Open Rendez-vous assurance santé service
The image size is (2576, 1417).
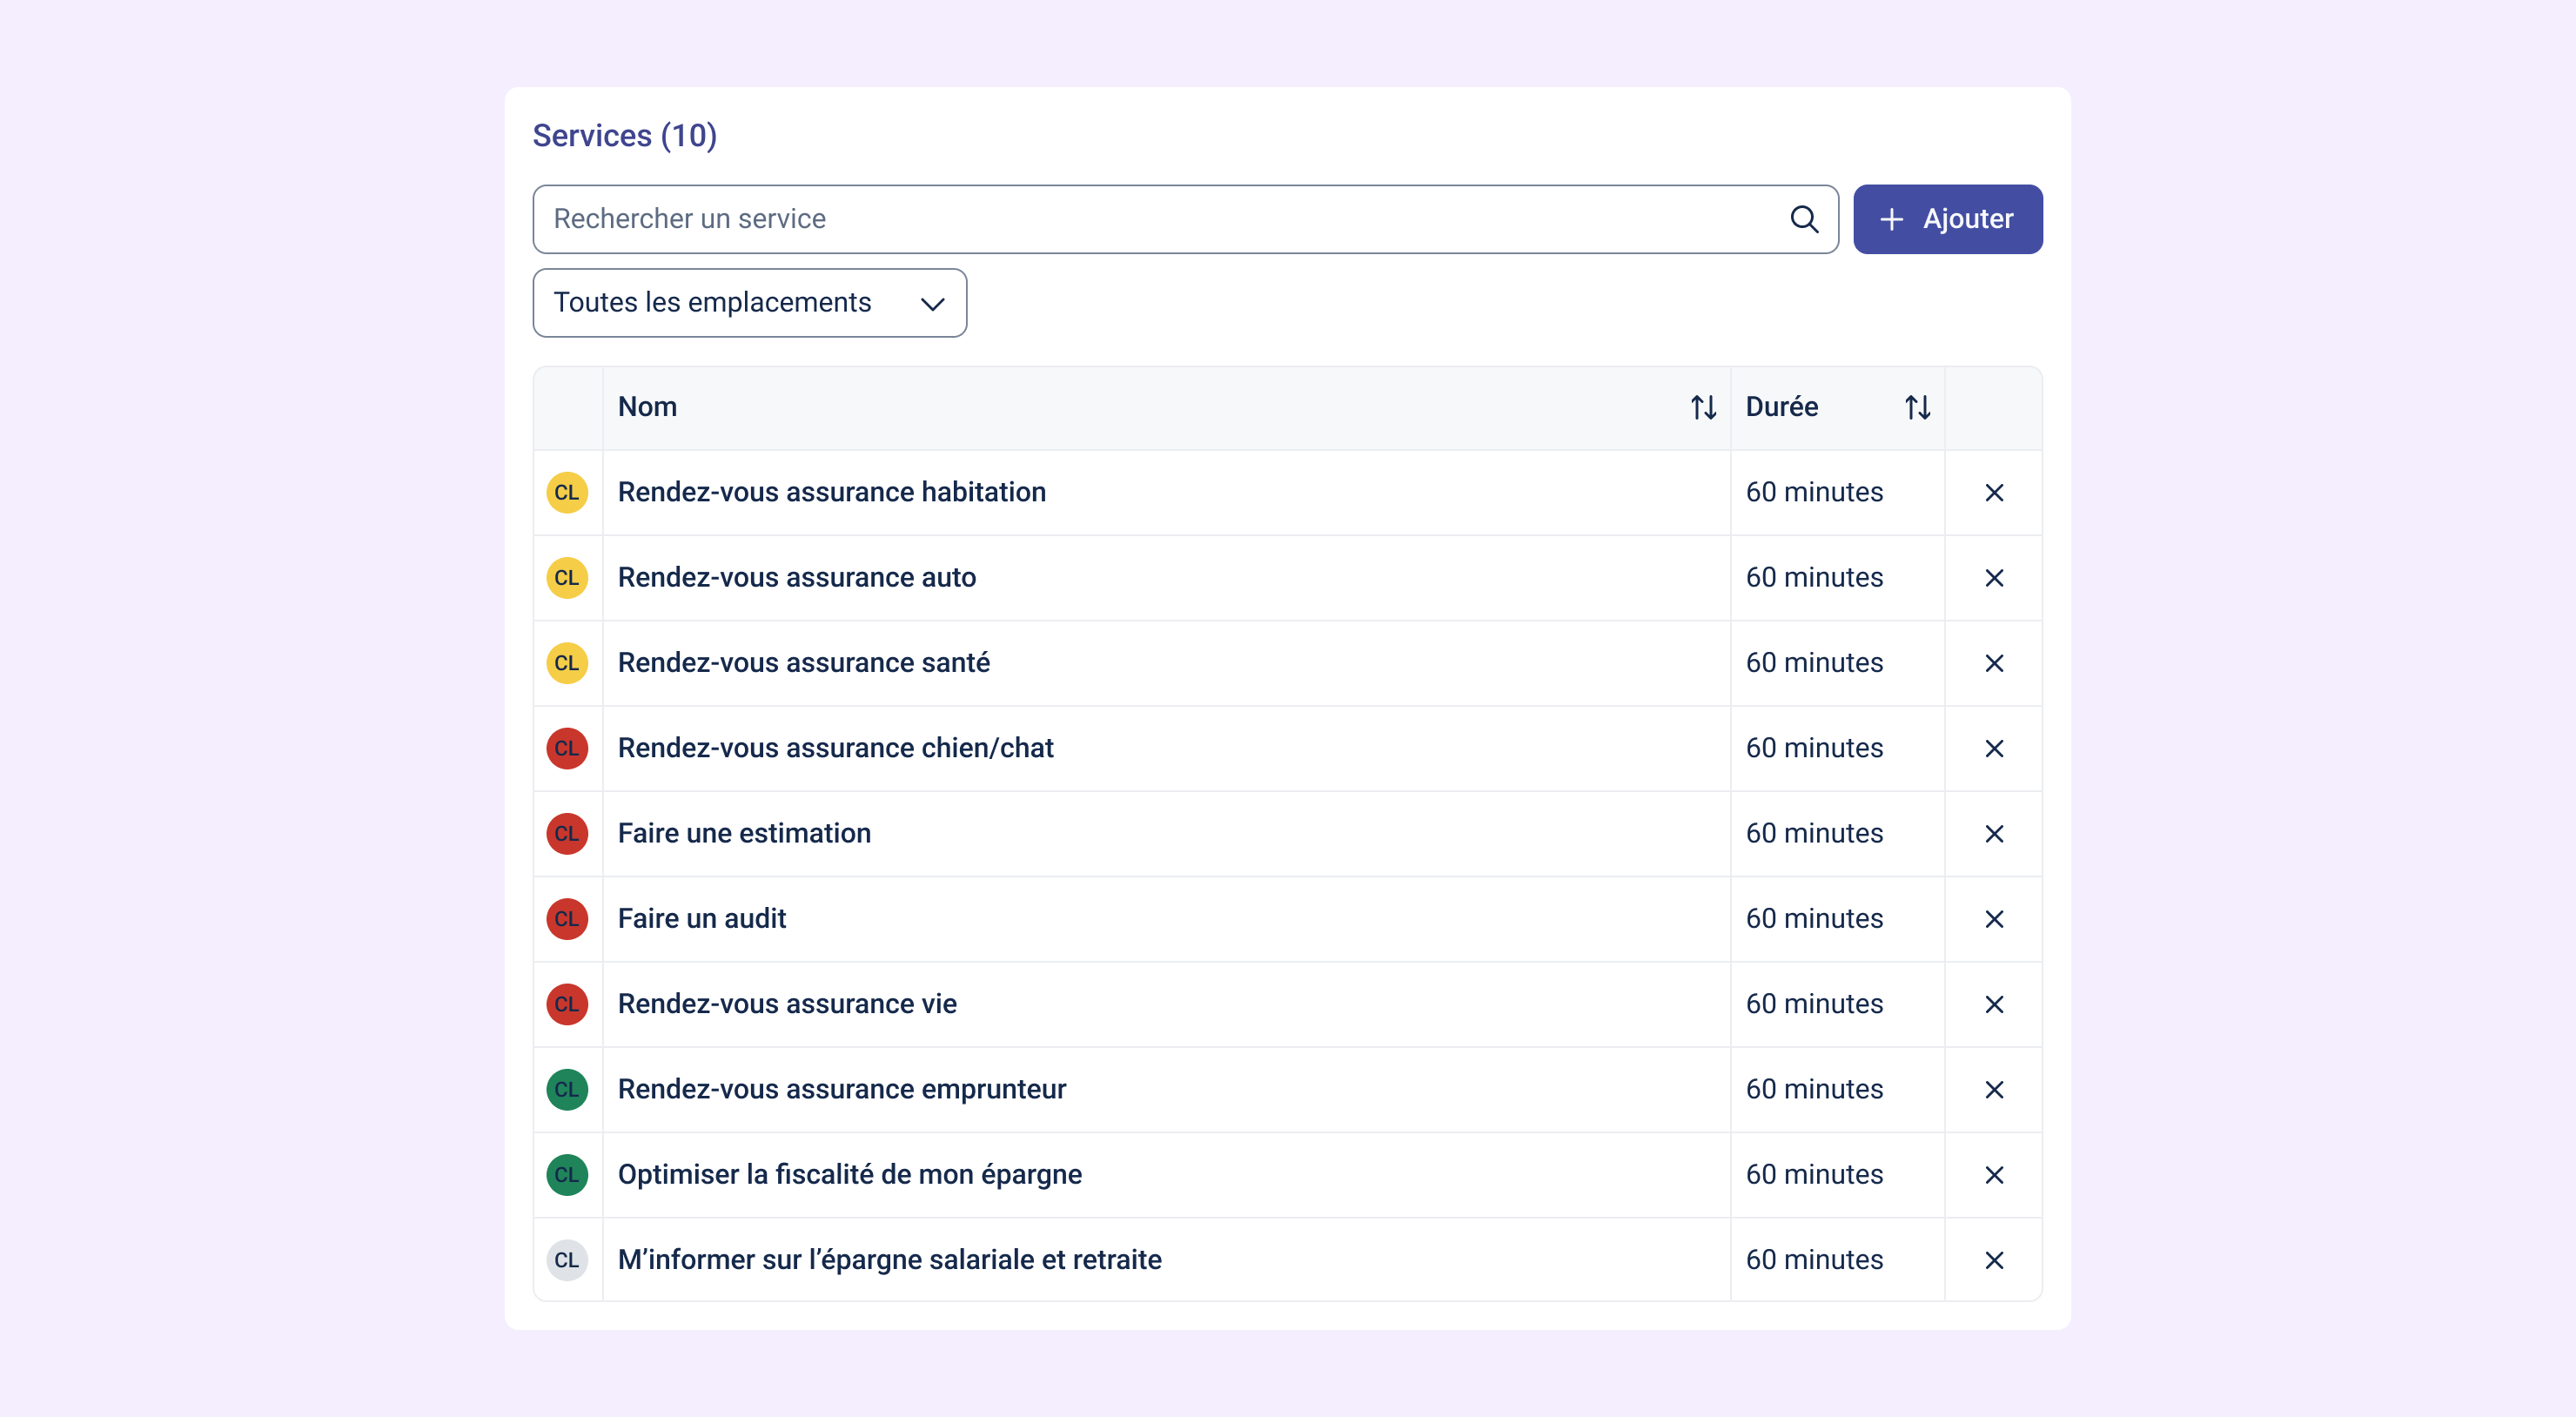tap(803, 663)
